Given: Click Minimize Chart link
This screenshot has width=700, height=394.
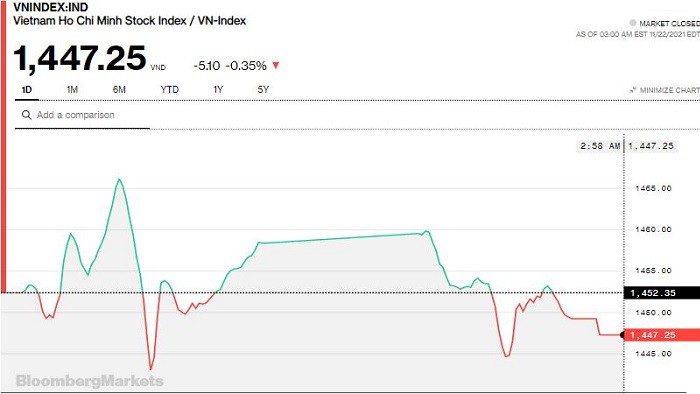Looking at the screenshot, I should coord(670,90).
